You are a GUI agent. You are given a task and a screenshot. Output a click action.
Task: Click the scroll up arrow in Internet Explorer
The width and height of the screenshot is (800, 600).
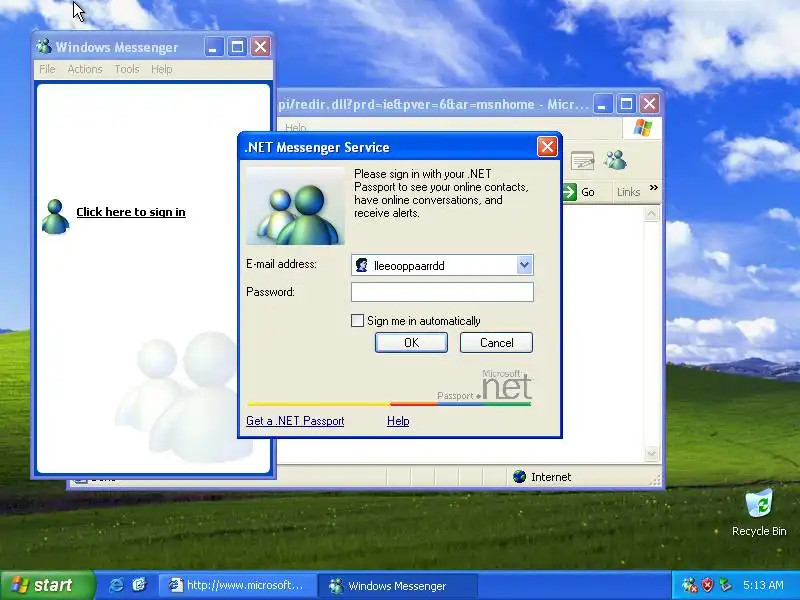coord(651,214)
